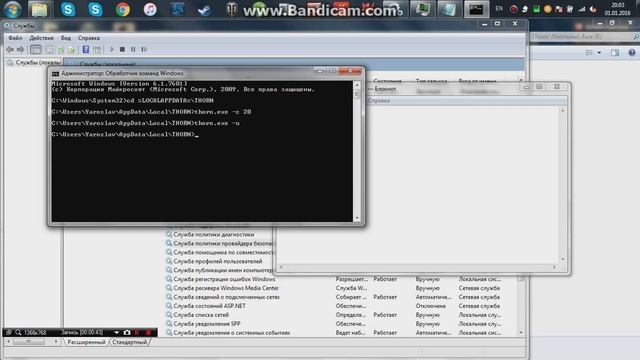
Task: Toggle preview pane icon in Explorer window
Action: click(x=615, y=53)
